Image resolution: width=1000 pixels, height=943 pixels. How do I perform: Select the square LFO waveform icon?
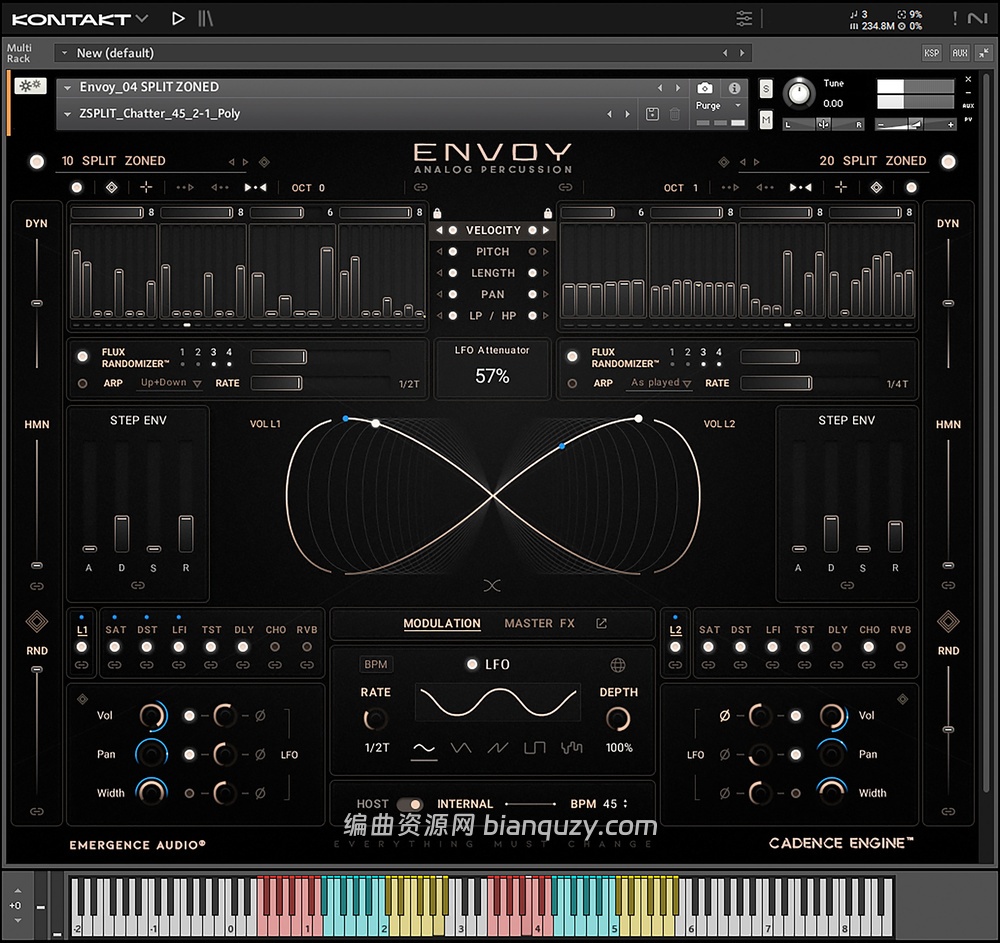click(534, 747)
